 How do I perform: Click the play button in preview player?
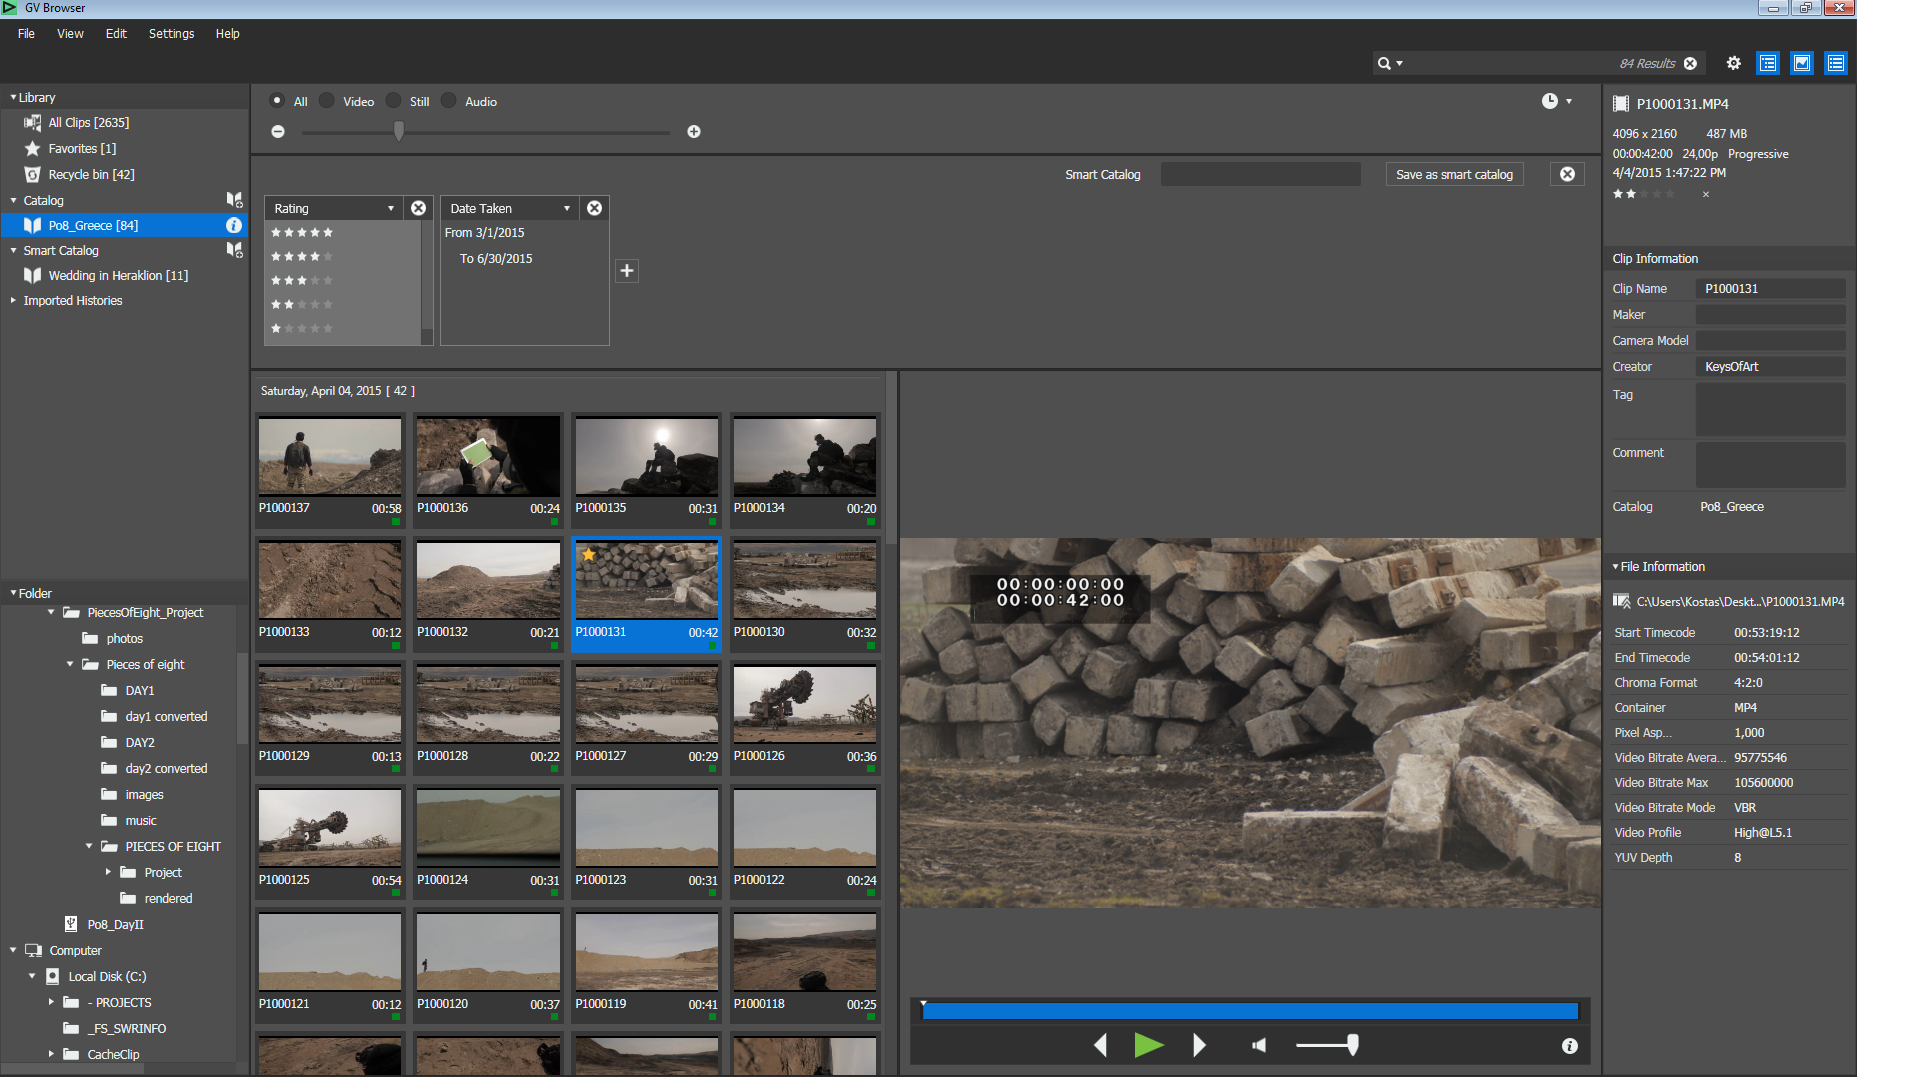[1147, 1044]
